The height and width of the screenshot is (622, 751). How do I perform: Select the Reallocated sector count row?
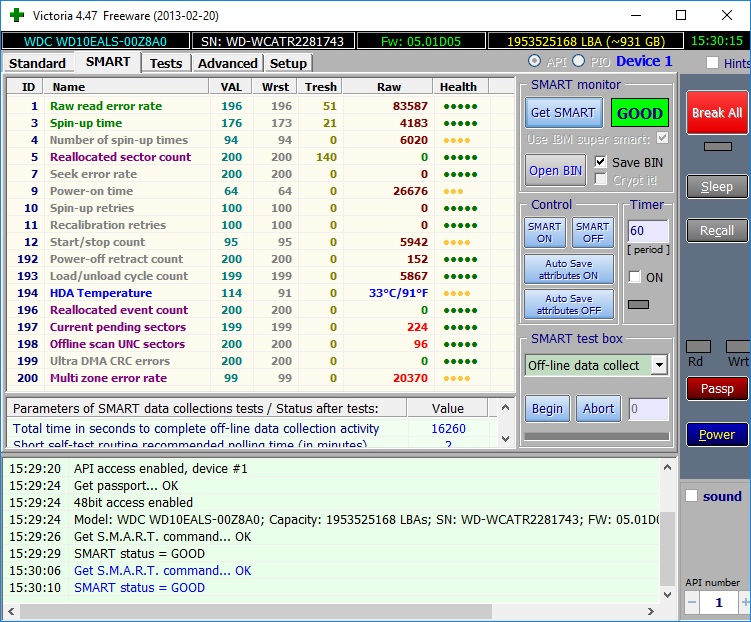(x=261, y=157)
